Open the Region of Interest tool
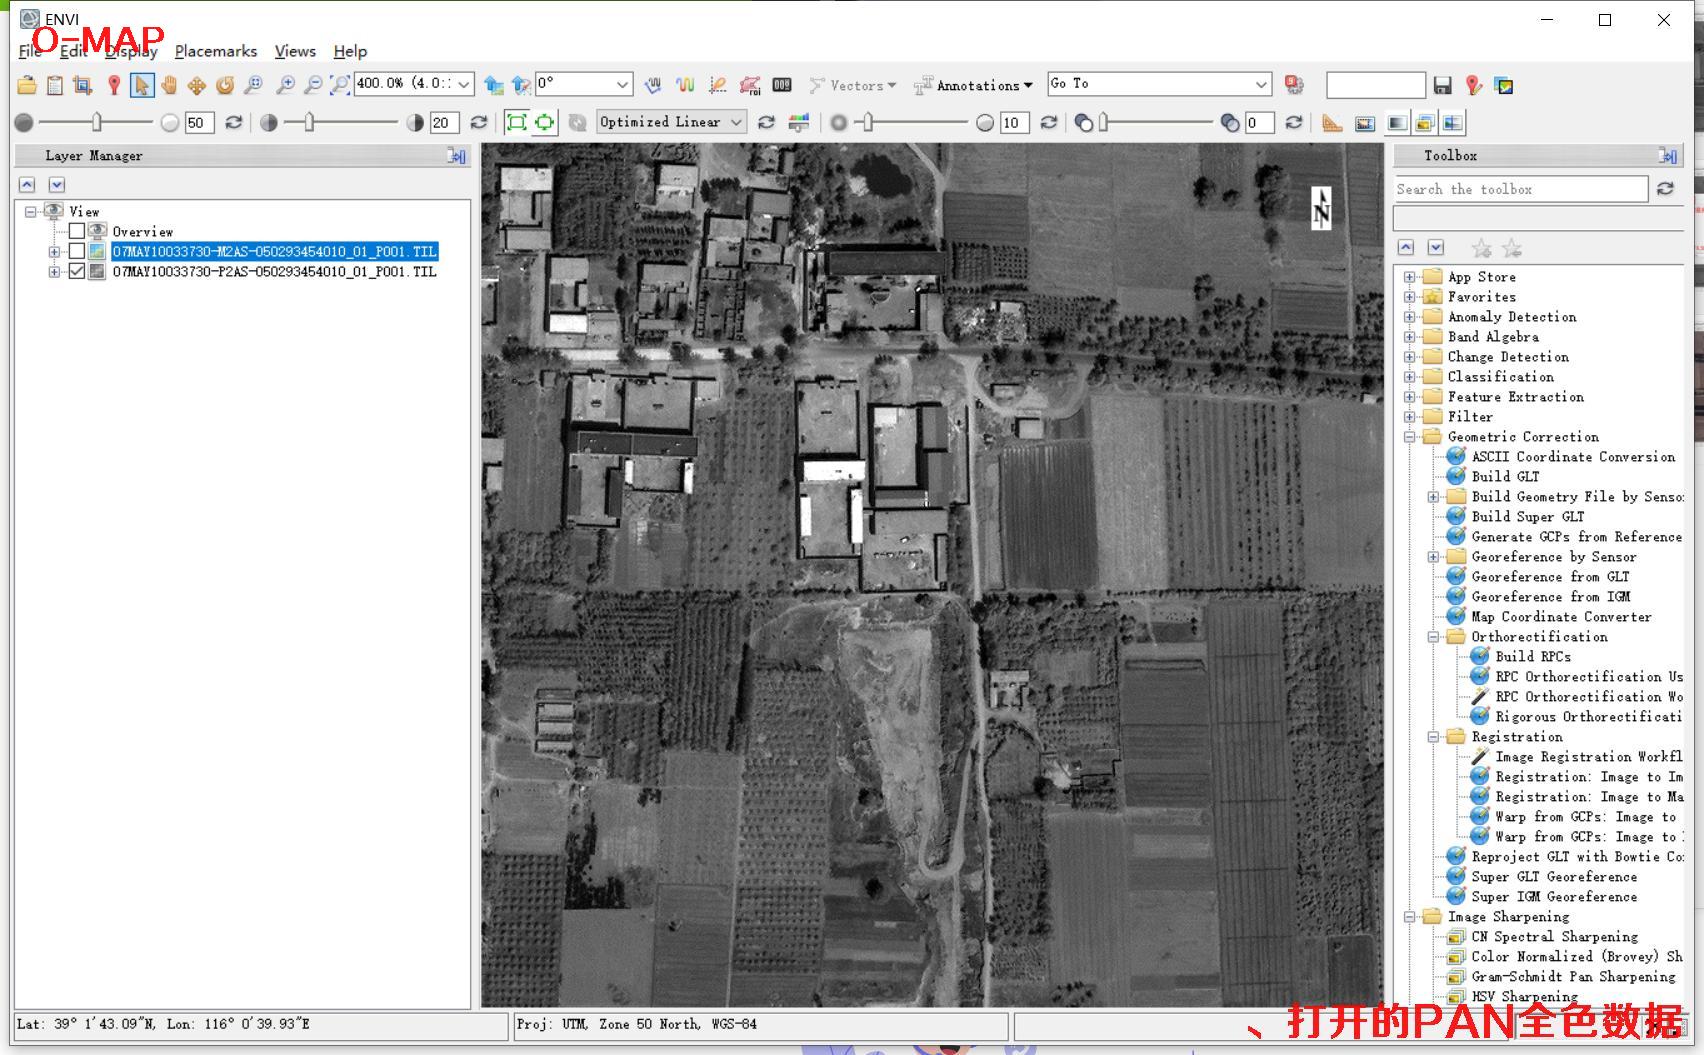 point(750,86)
